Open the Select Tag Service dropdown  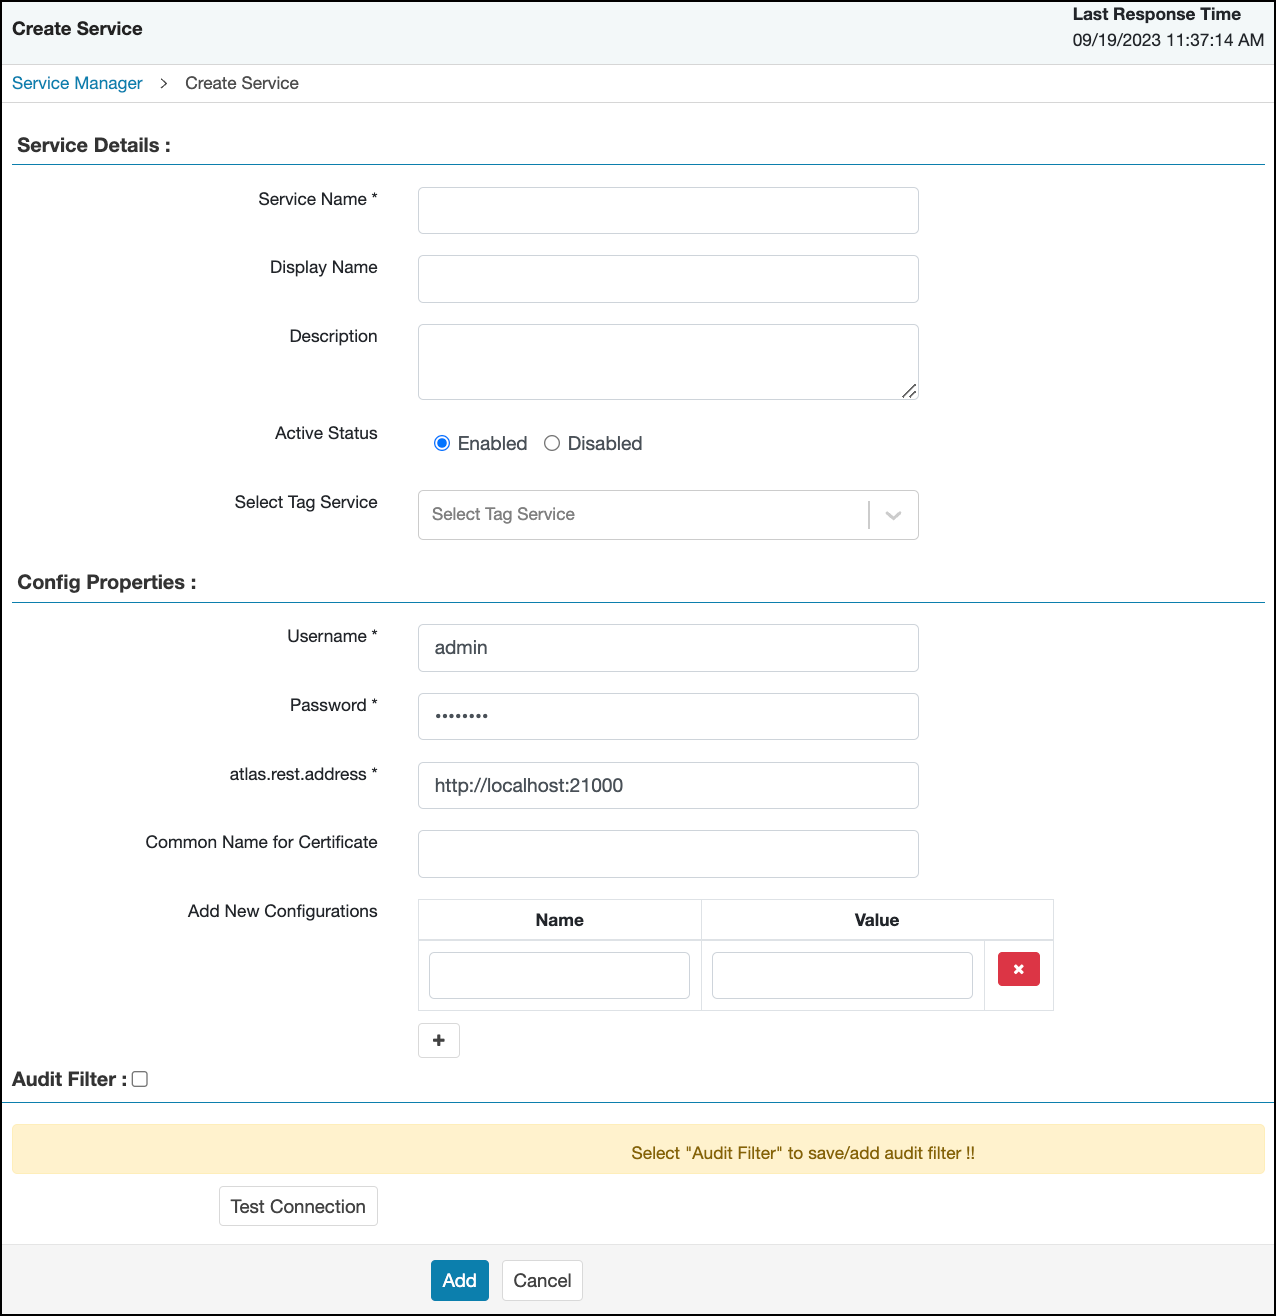(642, 515)
